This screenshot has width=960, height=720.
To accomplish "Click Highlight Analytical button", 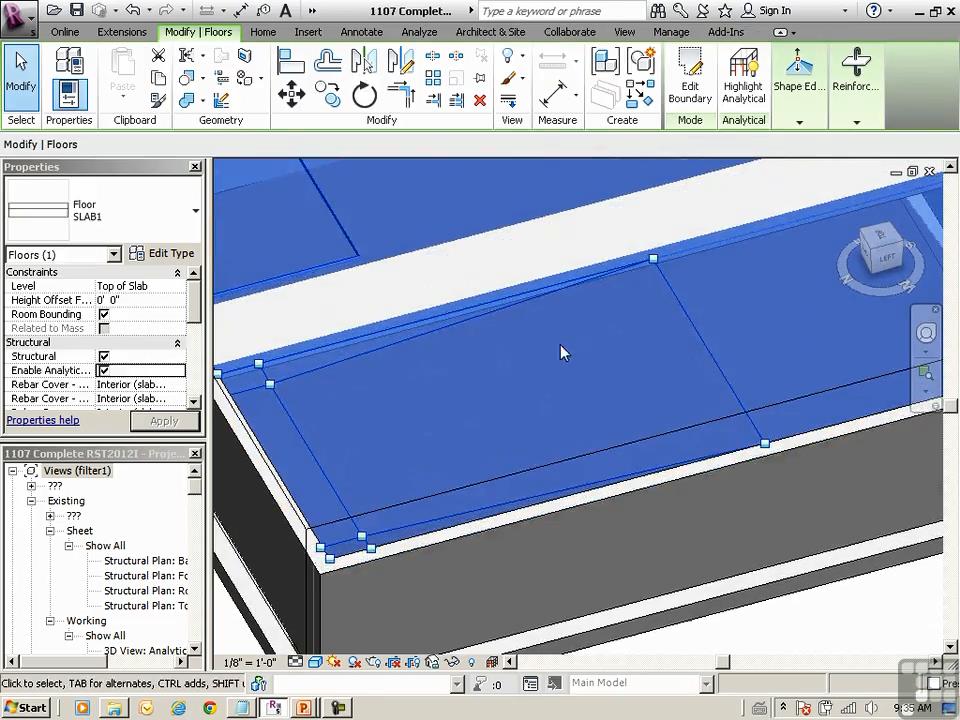I will [x=744, y=77].
